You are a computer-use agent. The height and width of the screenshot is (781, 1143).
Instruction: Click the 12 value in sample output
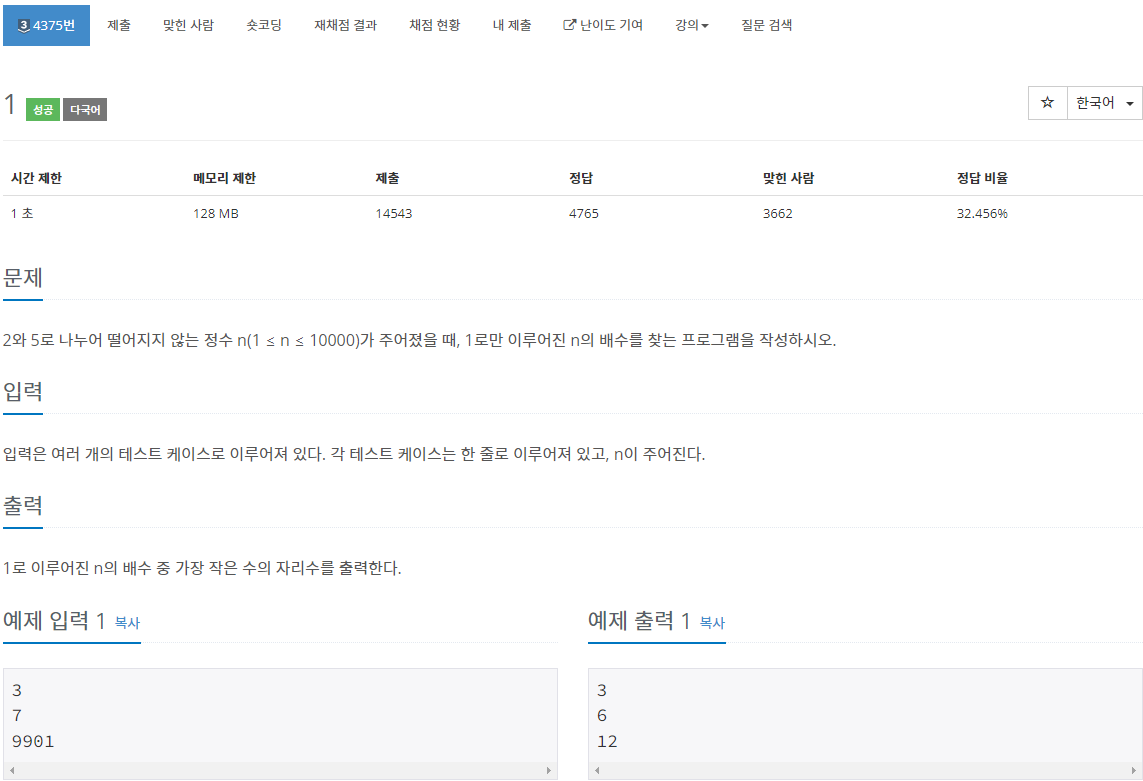point(607,742)
